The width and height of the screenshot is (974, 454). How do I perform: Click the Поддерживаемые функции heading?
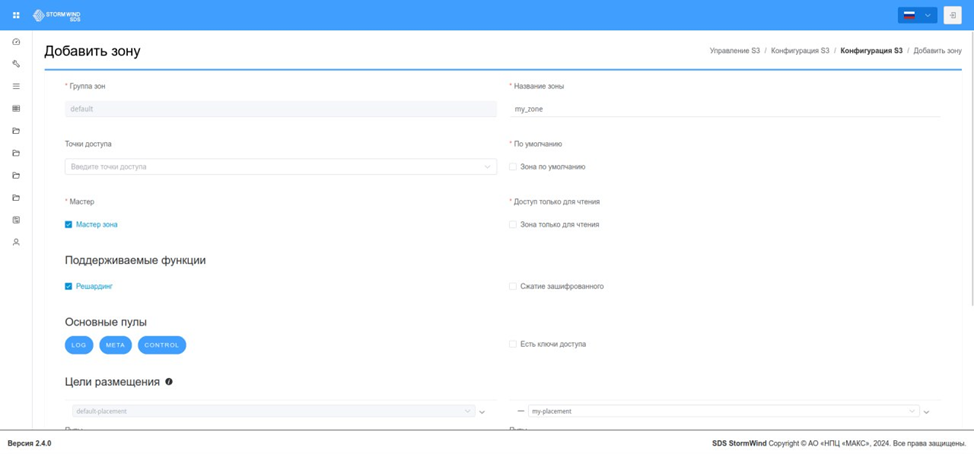tap(135, 261)
